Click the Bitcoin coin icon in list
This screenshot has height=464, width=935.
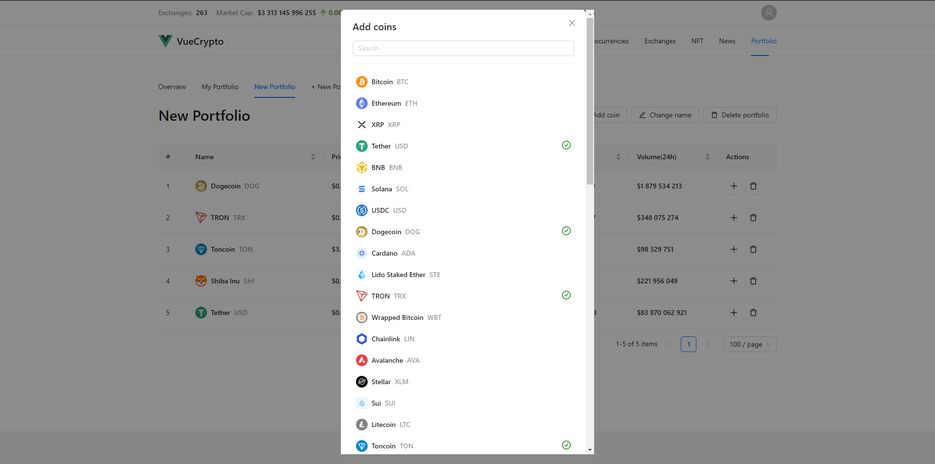point(362,82)
